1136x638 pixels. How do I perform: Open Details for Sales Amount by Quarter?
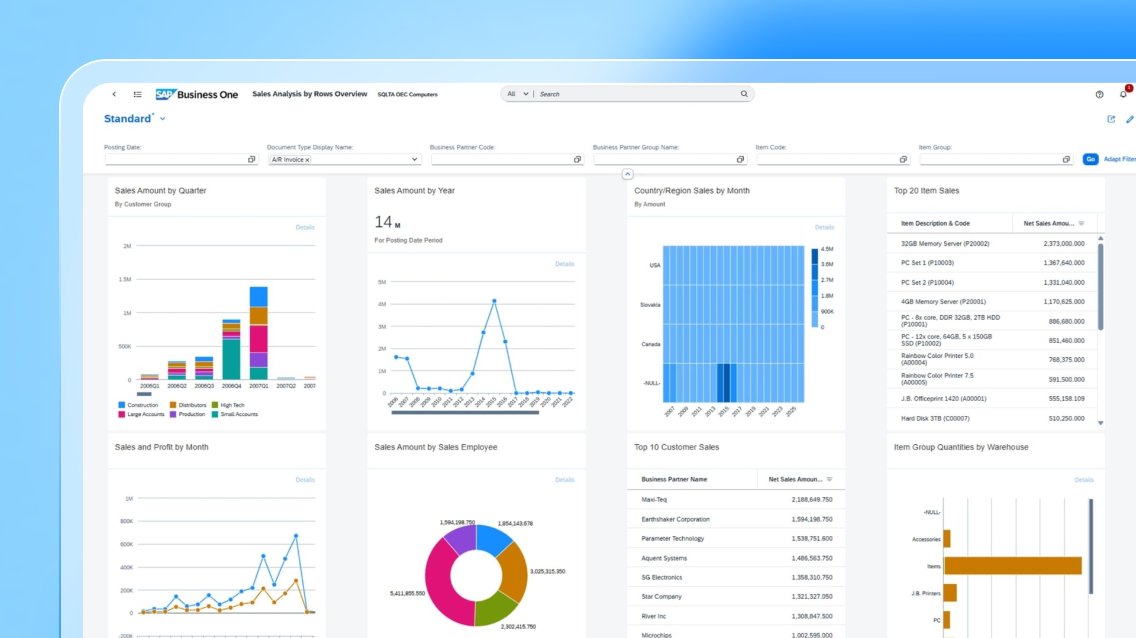[x=305, y=227]
